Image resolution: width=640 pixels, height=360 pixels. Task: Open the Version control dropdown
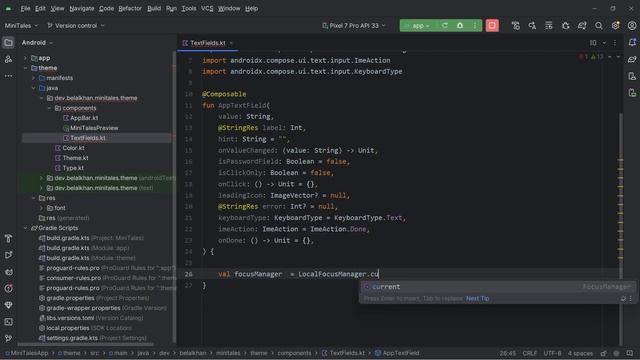[x=76, y=26]
